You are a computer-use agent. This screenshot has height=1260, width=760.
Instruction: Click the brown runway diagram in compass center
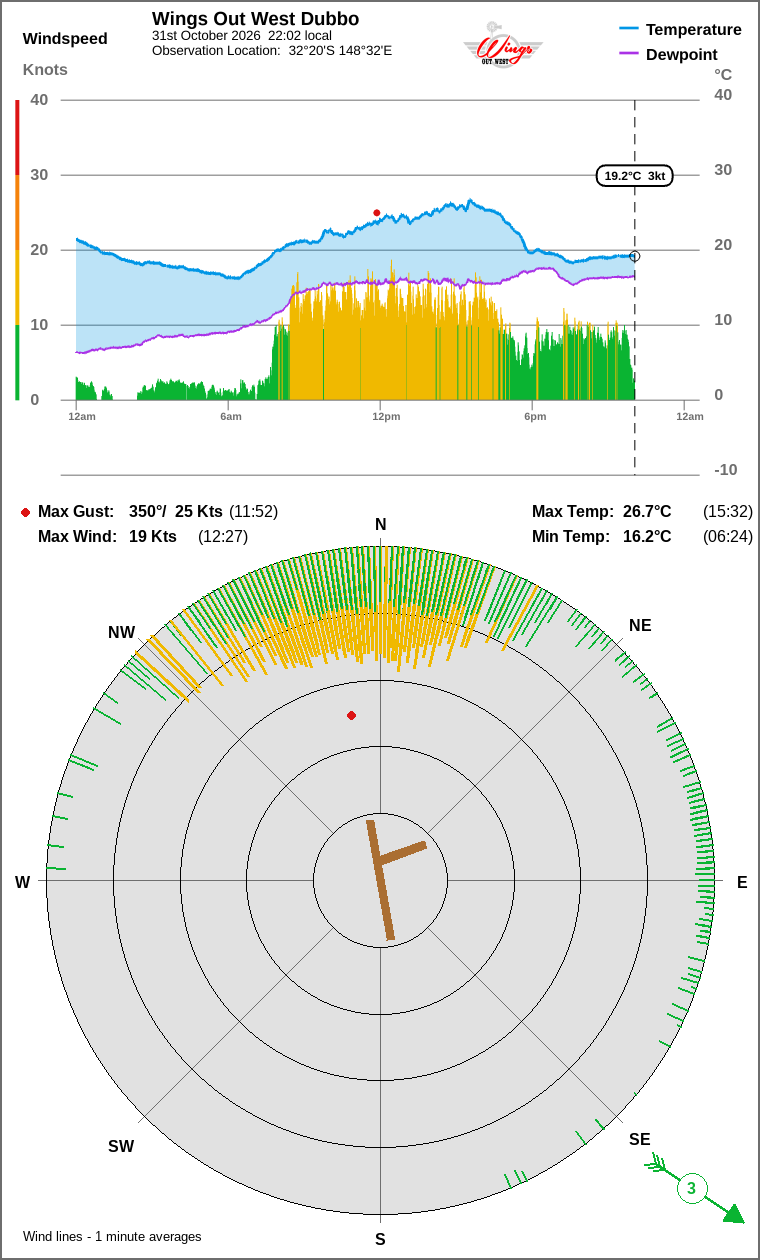coord(395,880)
